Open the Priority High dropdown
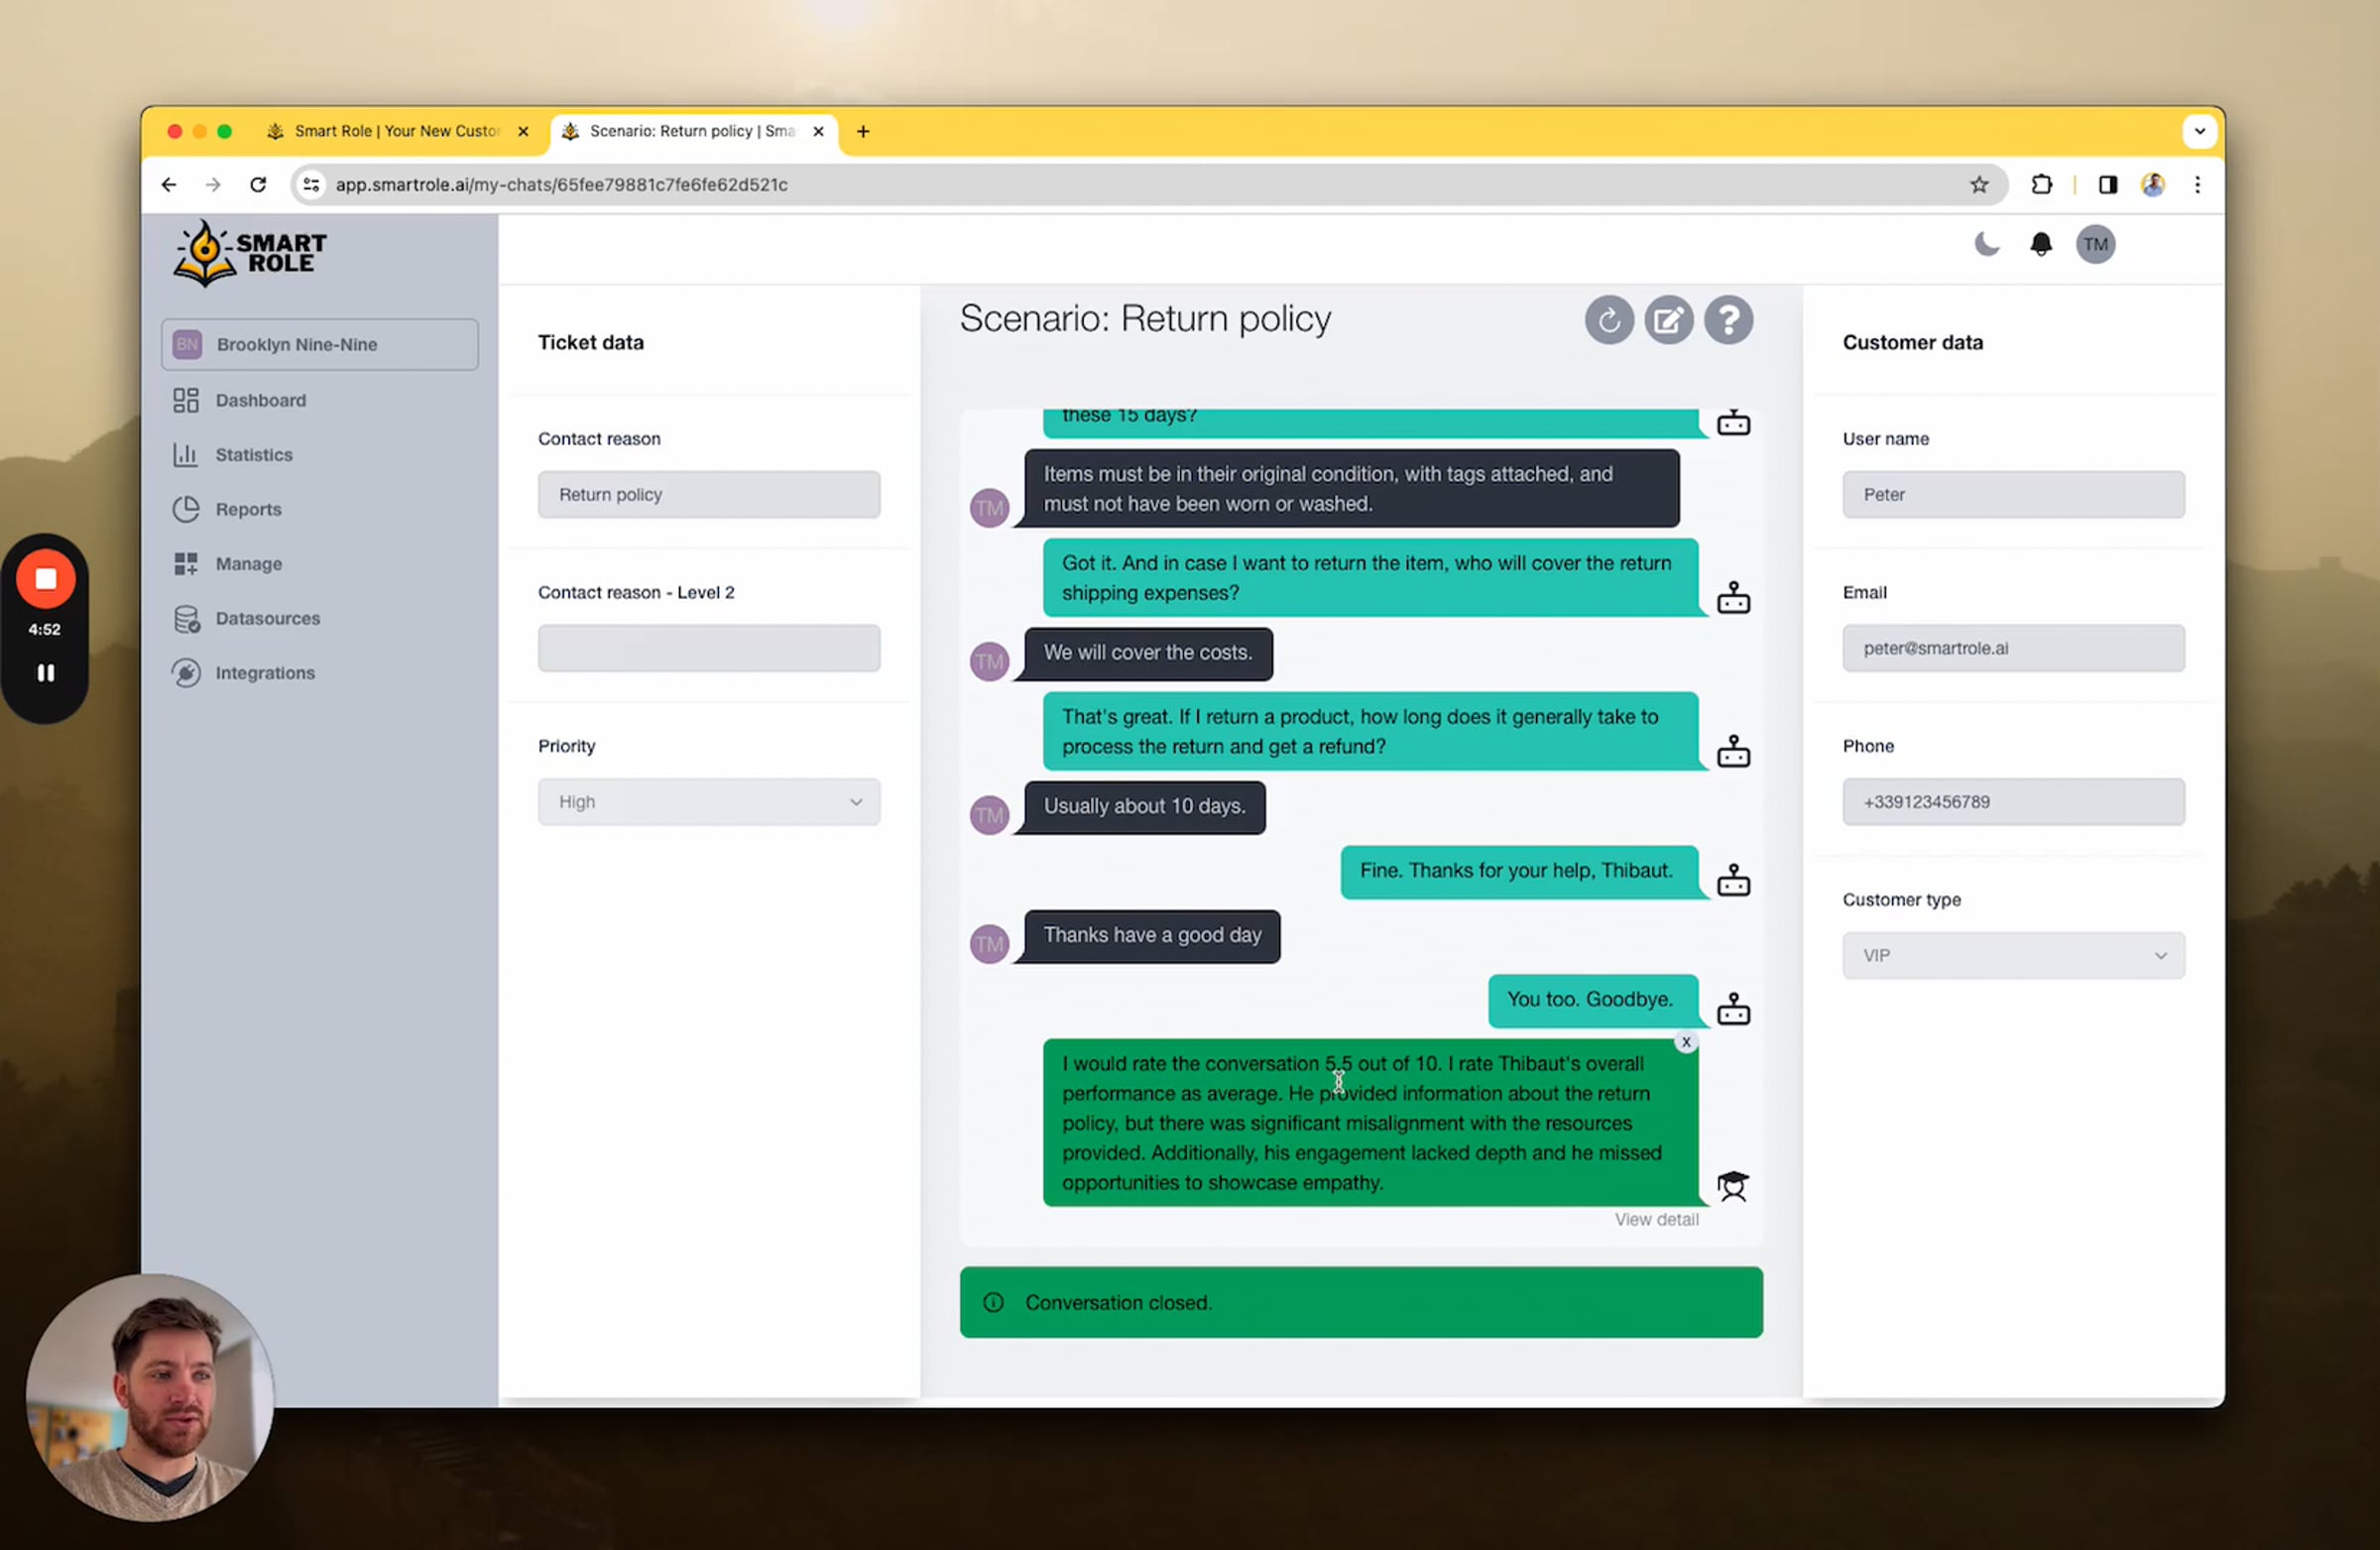Image resolution: width=2380 pixels, height=1550 pixels. point(708,802)
